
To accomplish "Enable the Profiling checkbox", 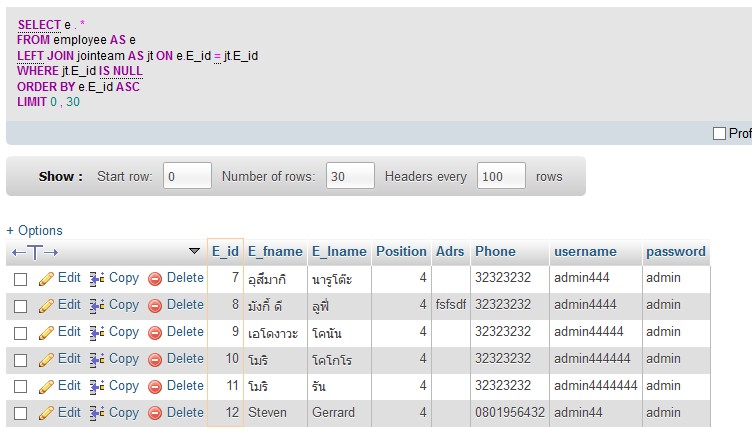I will coord(719,133).
